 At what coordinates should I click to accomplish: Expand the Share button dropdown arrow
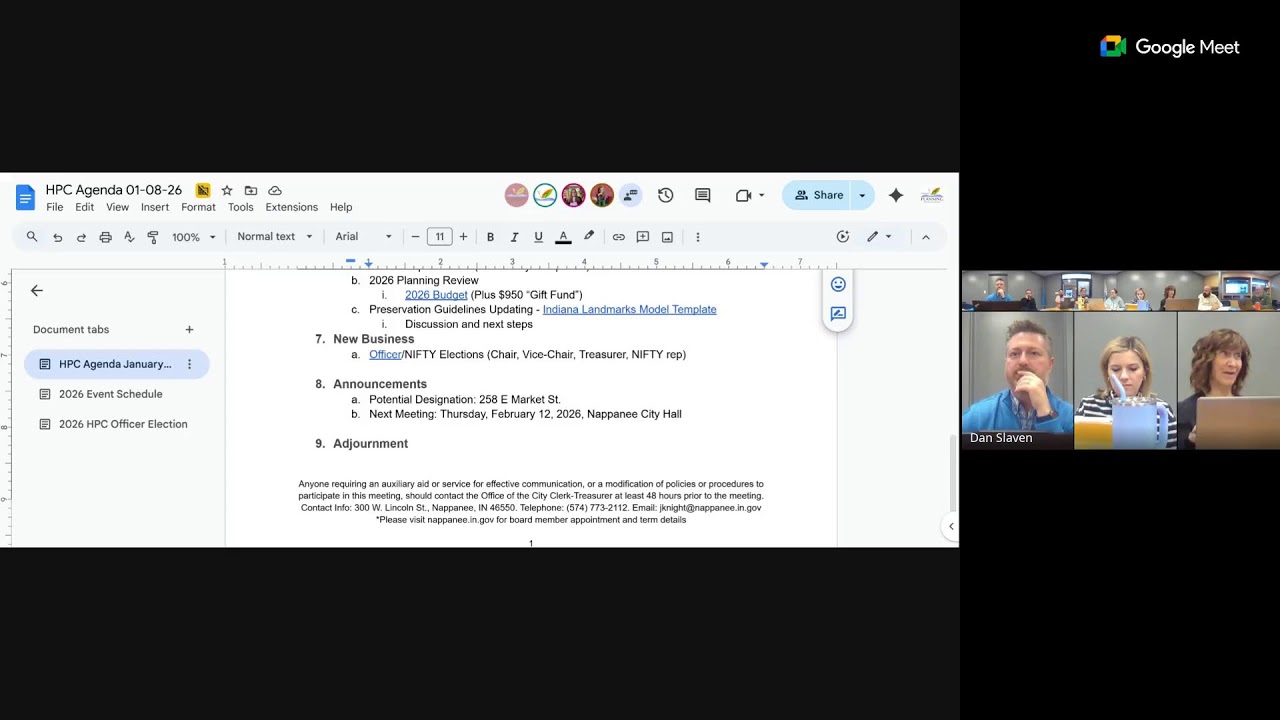(x=862, y=195)
